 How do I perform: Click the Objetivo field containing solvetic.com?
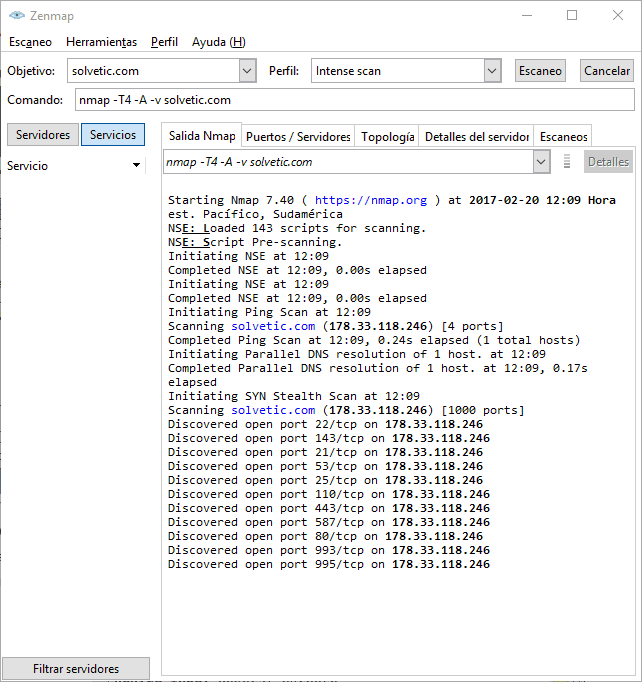click(154, 70)
